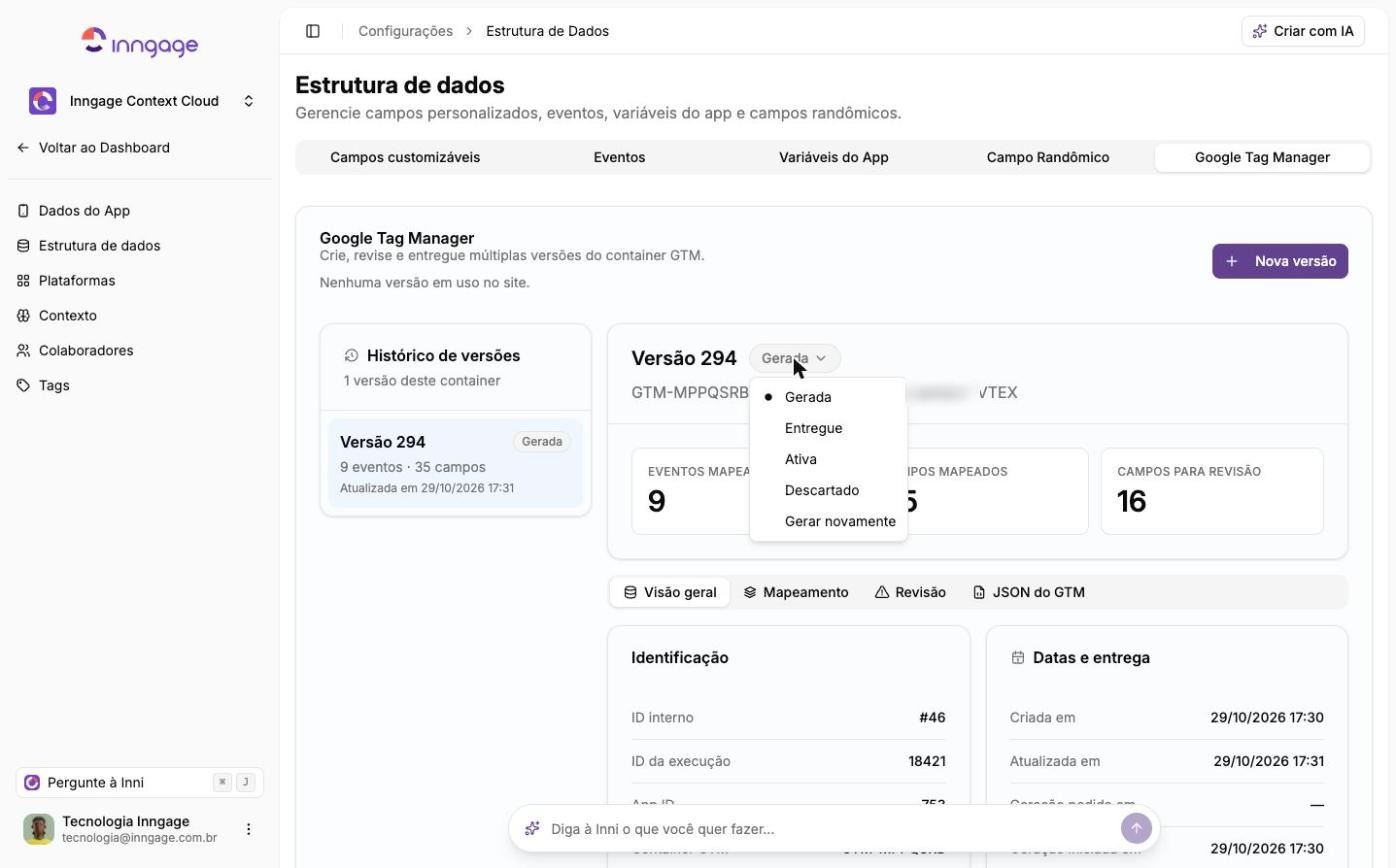Open the user options three-dot menu

click(249, 829)
